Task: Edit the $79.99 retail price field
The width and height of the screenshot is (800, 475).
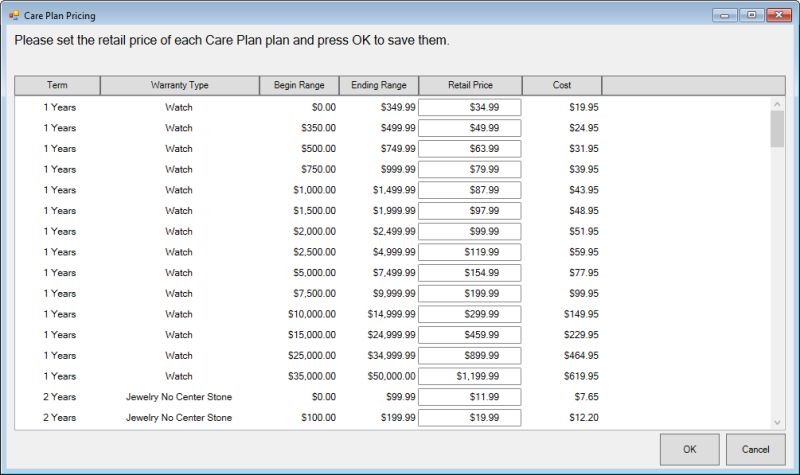Action: [469, 169]
